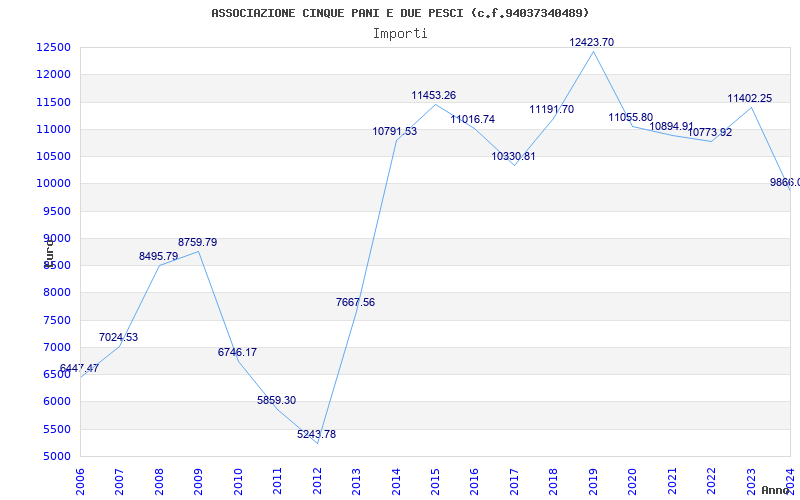Screen dimensions: 800x500
Task: Select the peak data label 12423.70
Action: 591,42
